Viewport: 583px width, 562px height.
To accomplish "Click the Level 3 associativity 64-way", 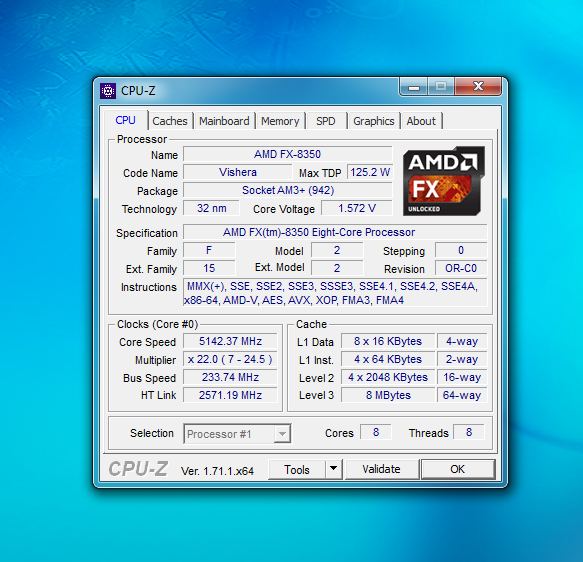I will click(462, 395).
